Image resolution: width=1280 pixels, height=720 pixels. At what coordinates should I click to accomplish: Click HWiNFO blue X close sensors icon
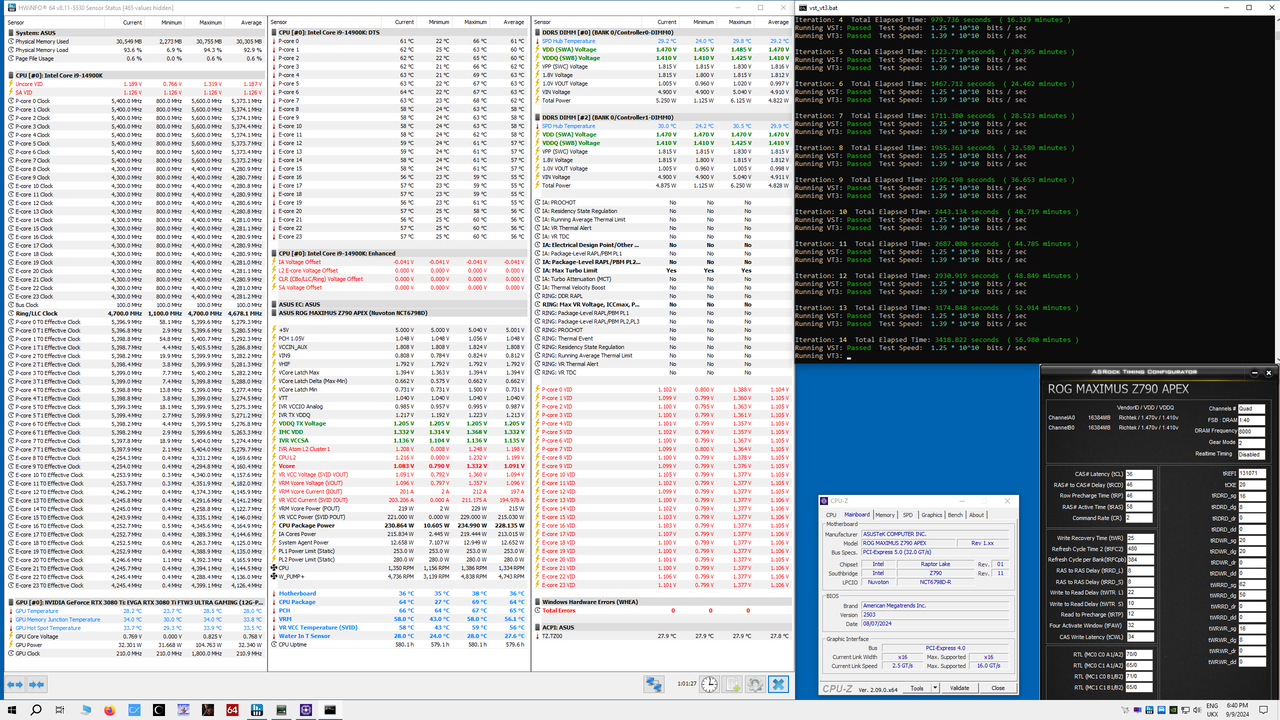pyautogui.click(x=779, y=685)
